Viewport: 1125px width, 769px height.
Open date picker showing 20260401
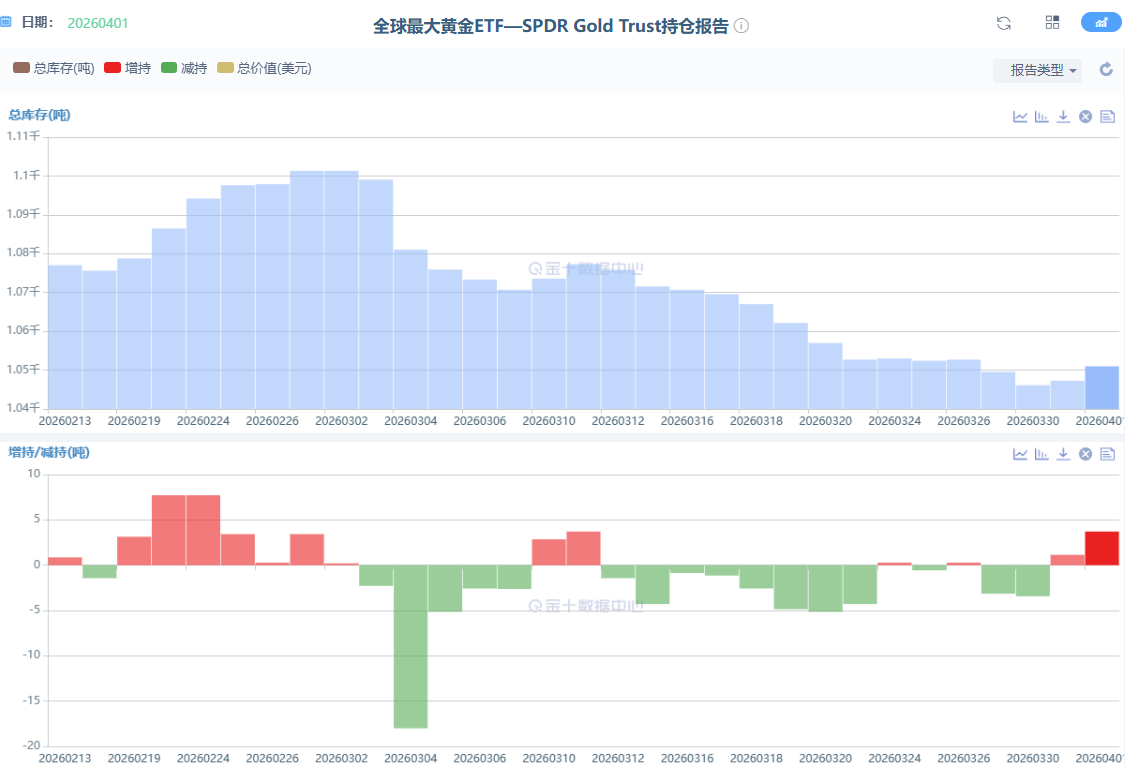(x=98, y=23)
